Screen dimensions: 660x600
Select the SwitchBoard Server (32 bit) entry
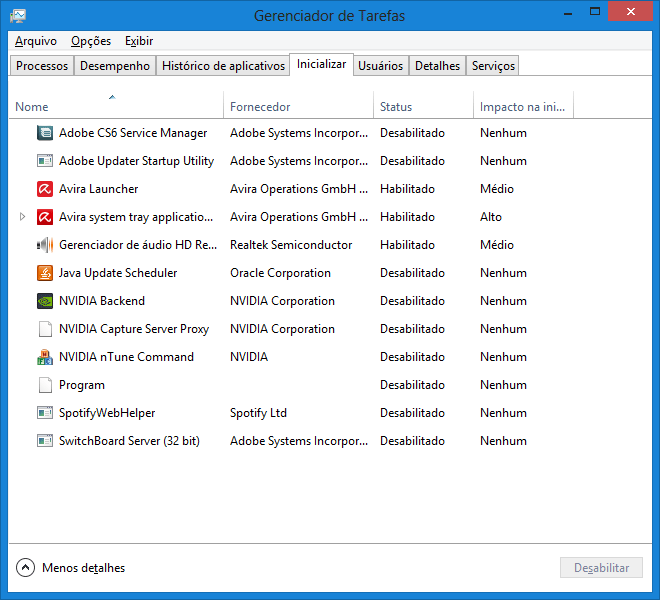tap(129, 441)
